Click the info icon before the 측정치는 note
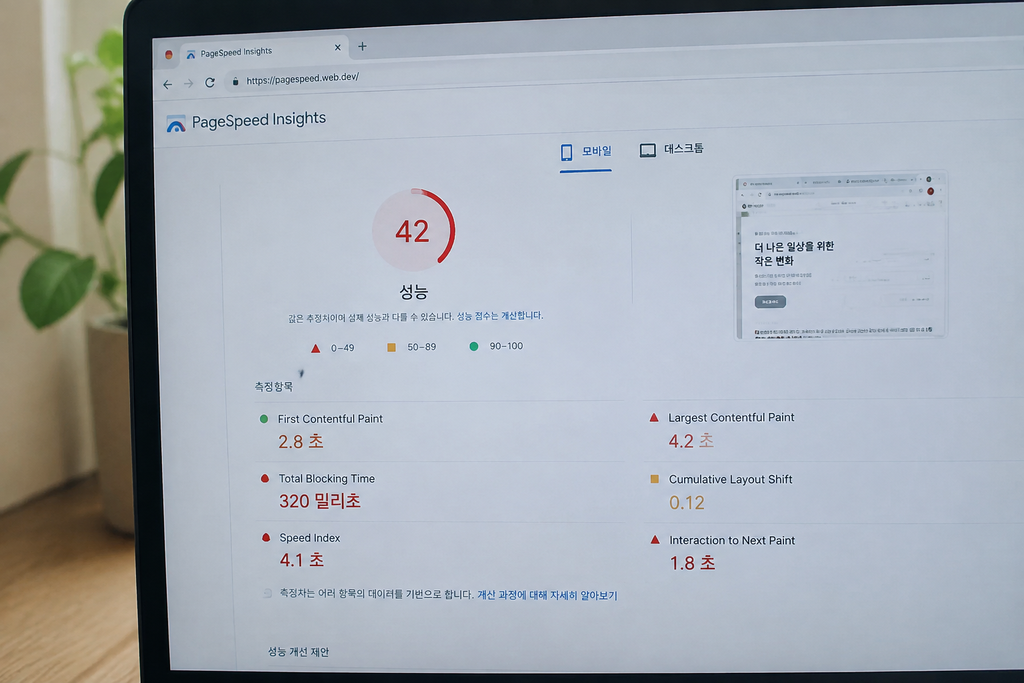Screen dimensions: 1024x683 pos(268,594)
